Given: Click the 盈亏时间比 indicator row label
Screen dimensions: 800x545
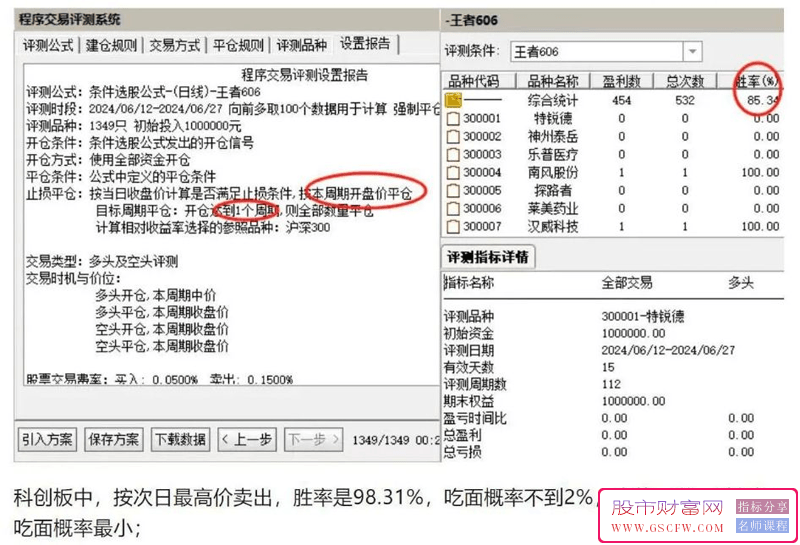Looking at the screenshot, I should pos(475,418).
